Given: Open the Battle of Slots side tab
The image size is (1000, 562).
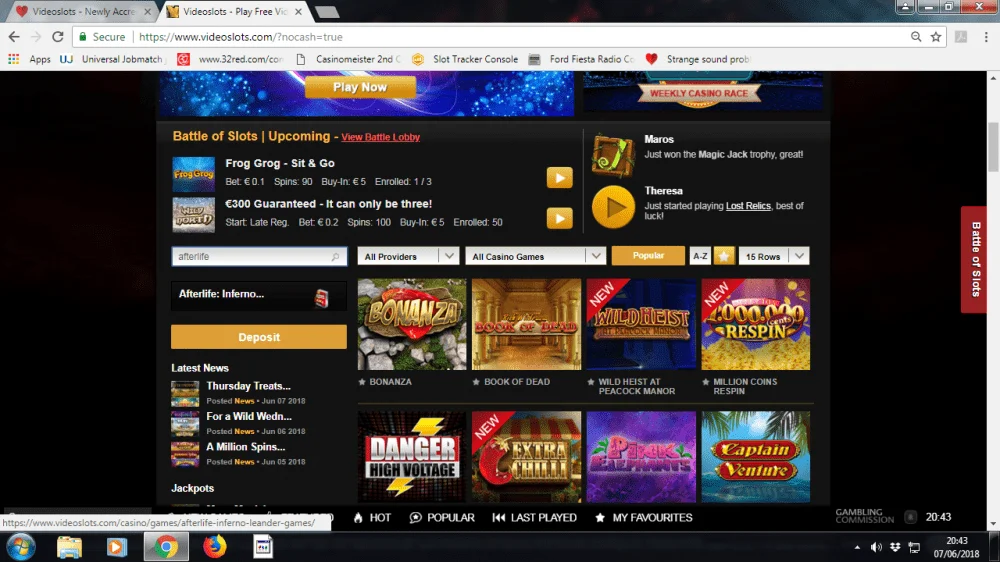Looking at the screenshot, I should click(974, 259).
